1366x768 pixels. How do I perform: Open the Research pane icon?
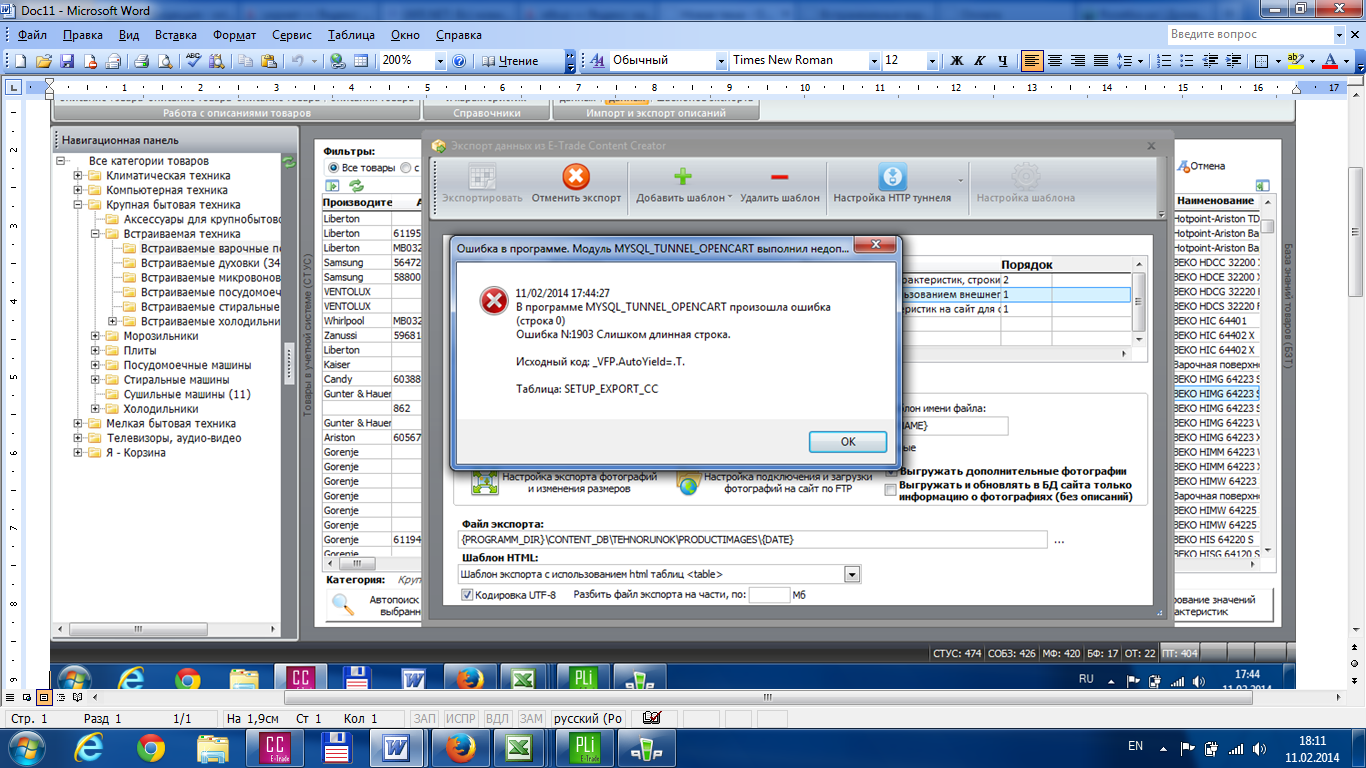[217, 61]
